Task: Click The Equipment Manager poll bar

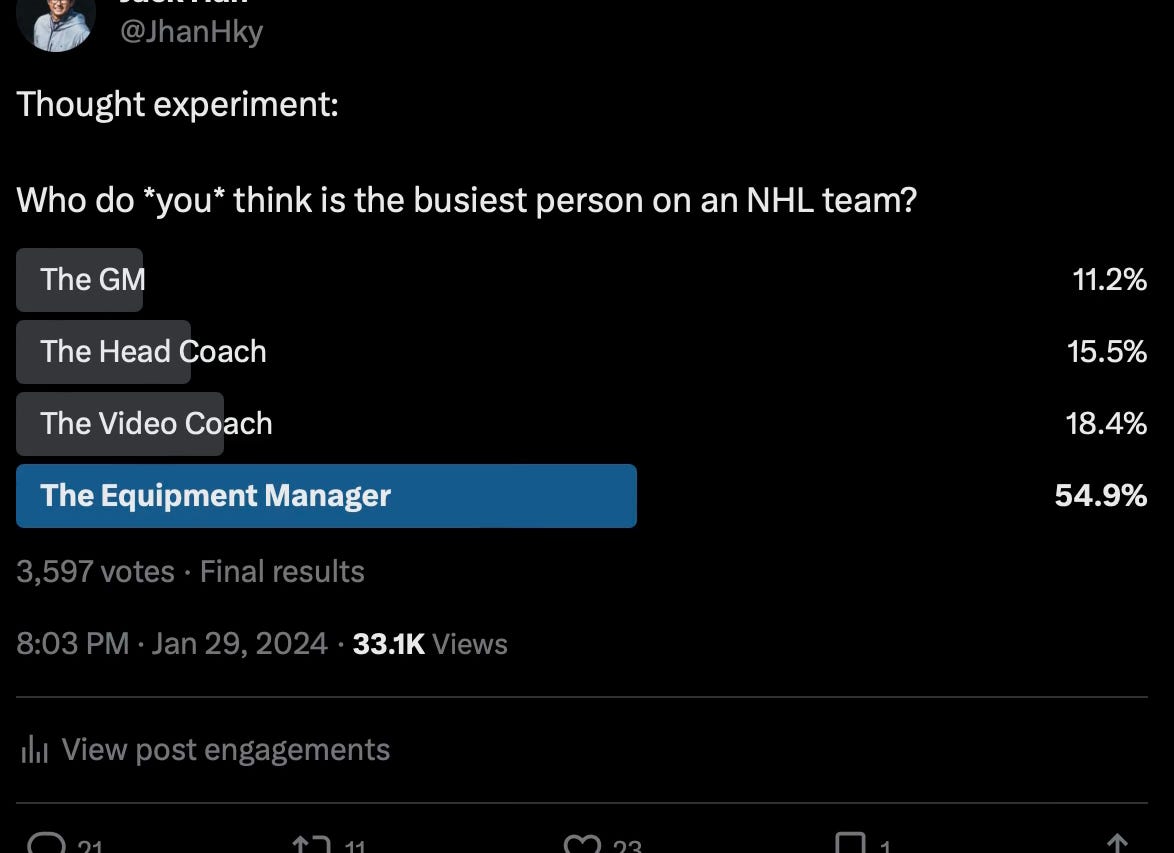Action: pos(326,495)
